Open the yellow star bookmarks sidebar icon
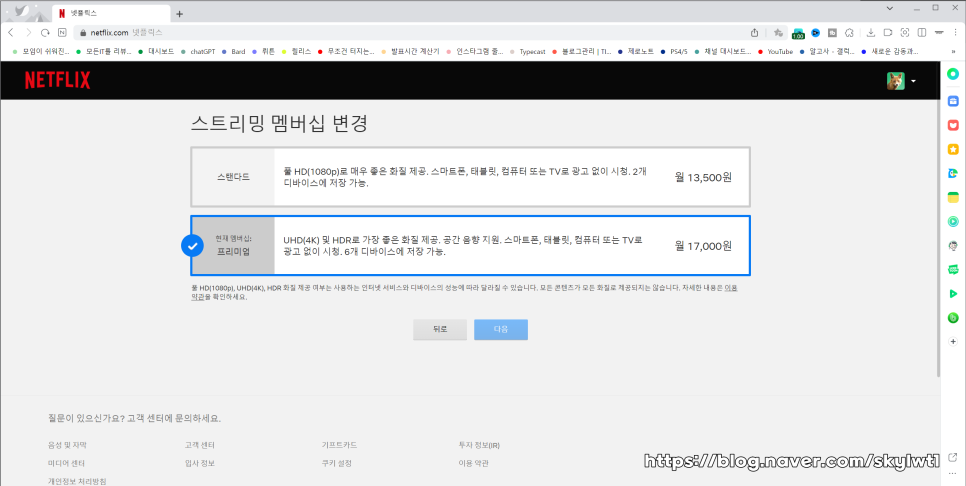The width and height of the screenshot is (966, 486). [953, 149]
